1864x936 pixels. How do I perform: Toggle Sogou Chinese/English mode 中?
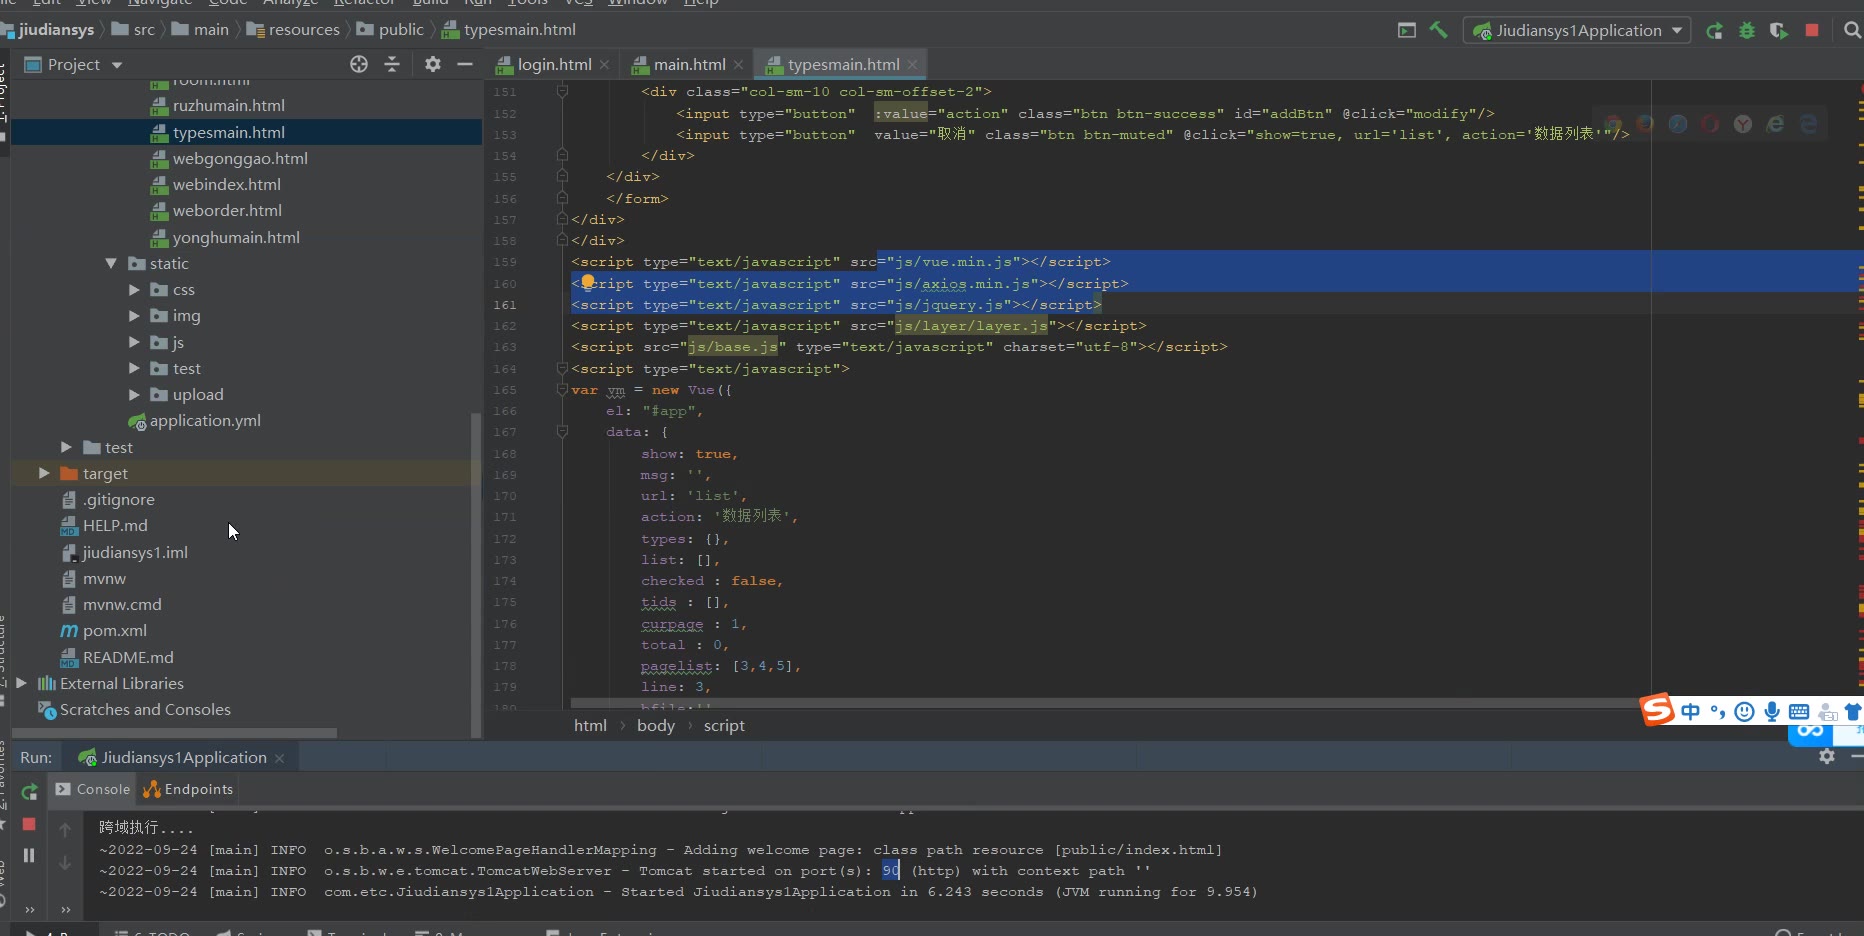point(1691,711)
